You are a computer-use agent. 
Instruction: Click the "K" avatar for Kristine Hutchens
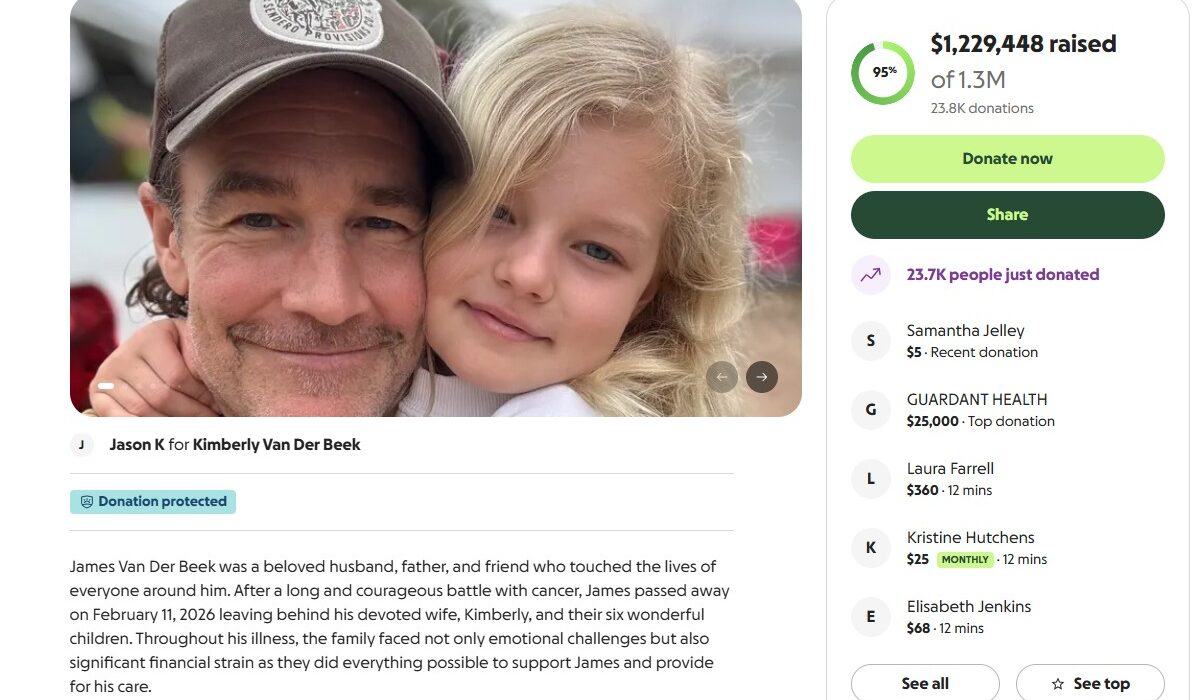(870, 548)
